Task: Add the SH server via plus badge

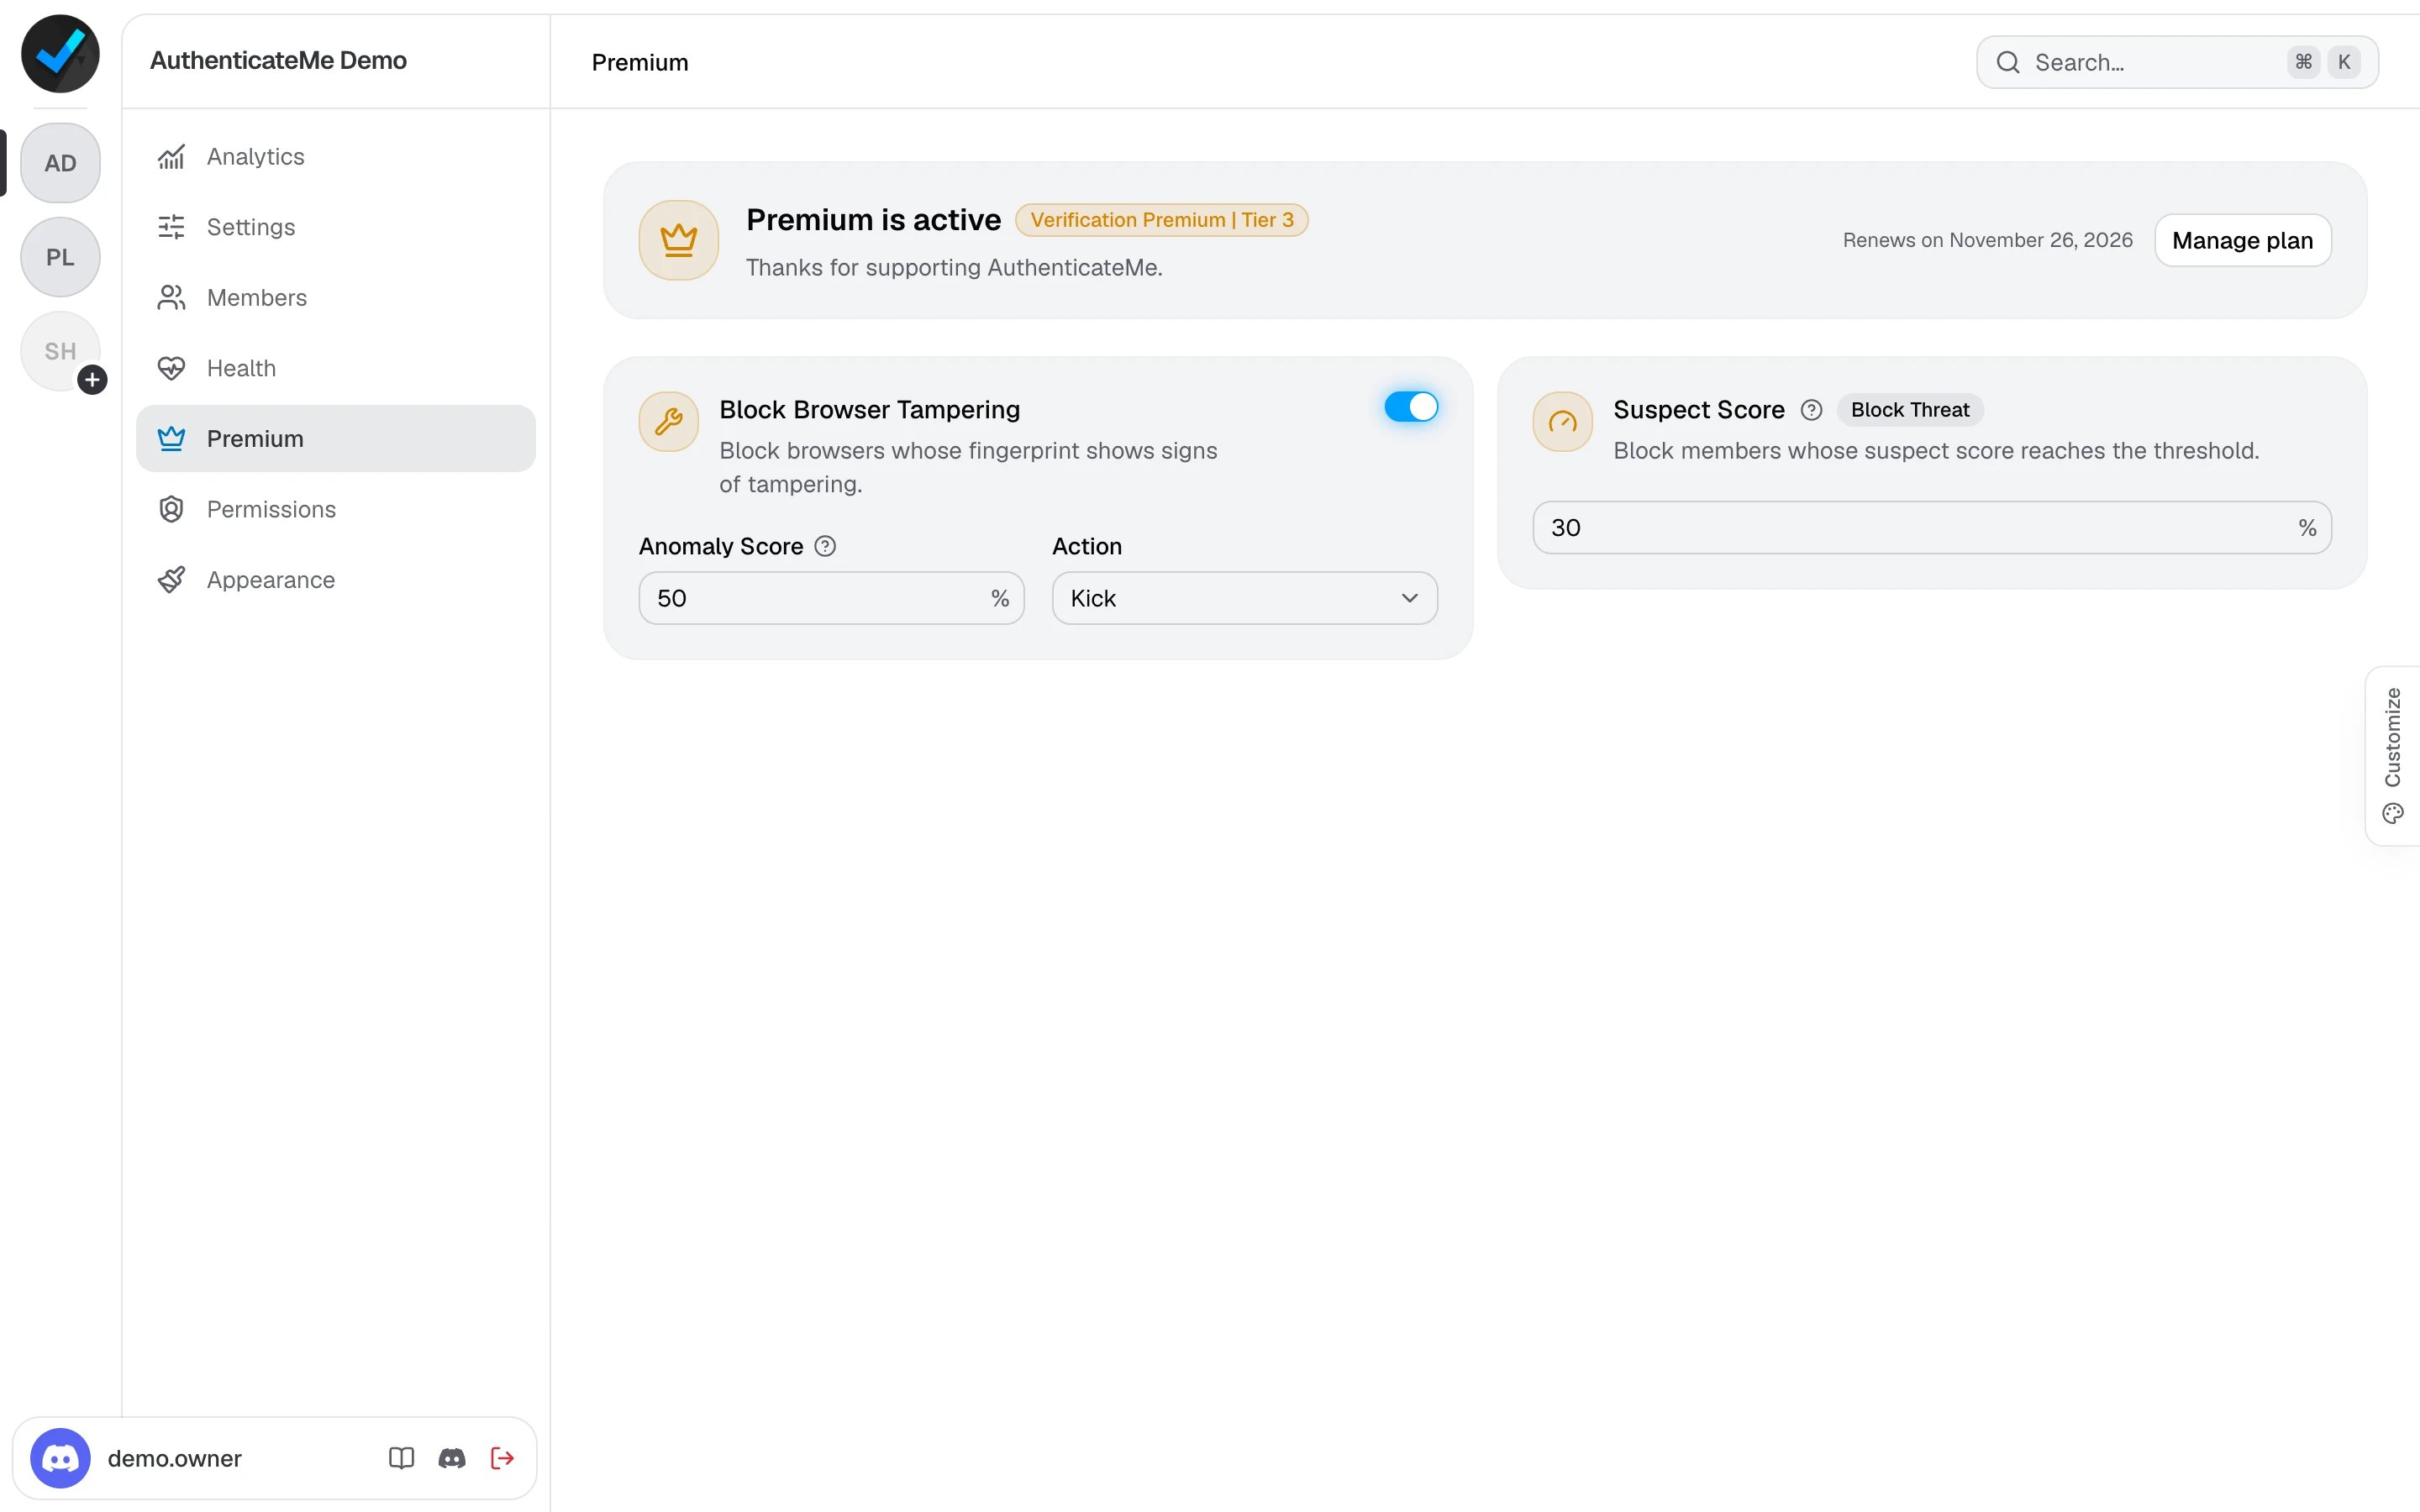Action: pos(92,380)
